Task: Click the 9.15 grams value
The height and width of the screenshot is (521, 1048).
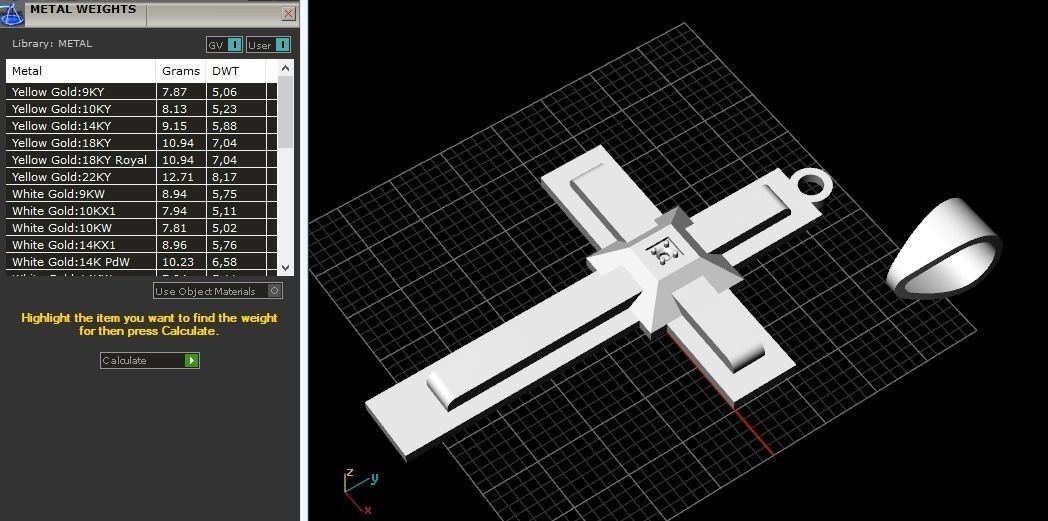Action: (174, 126)
